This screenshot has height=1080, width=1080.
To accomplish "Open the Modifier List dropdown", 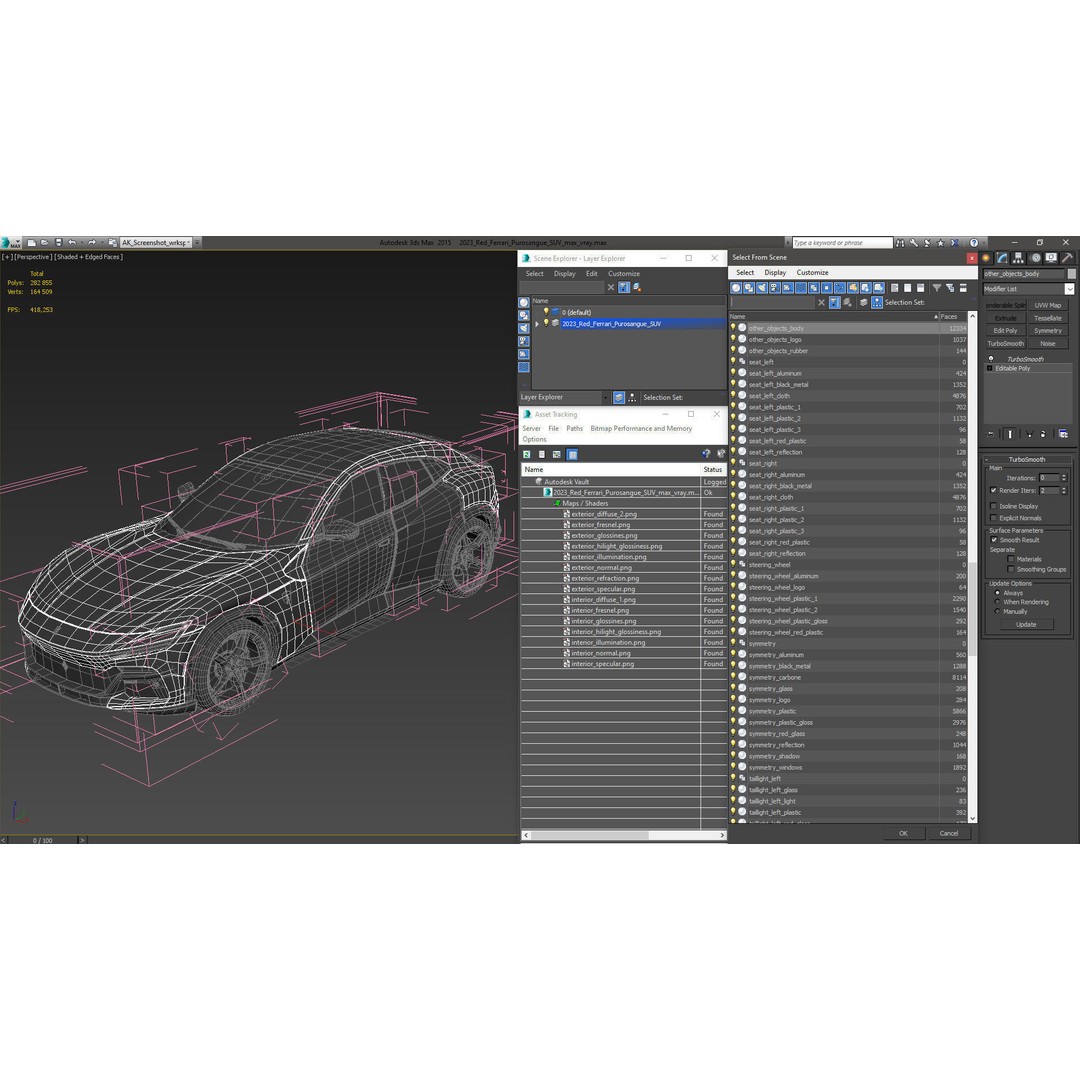I will tap(1069, 289).
